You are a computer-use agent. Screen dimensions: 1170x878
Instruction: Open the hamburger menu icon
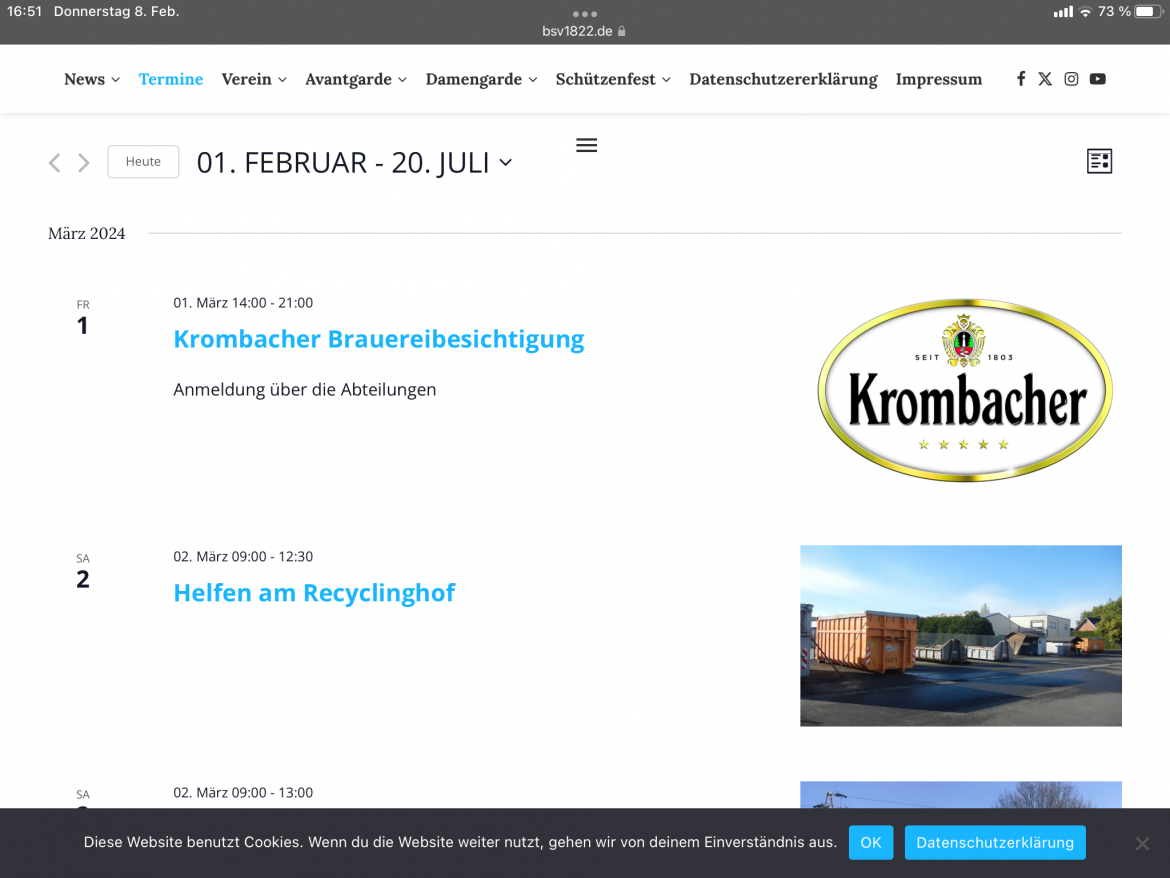coord(587,146)
